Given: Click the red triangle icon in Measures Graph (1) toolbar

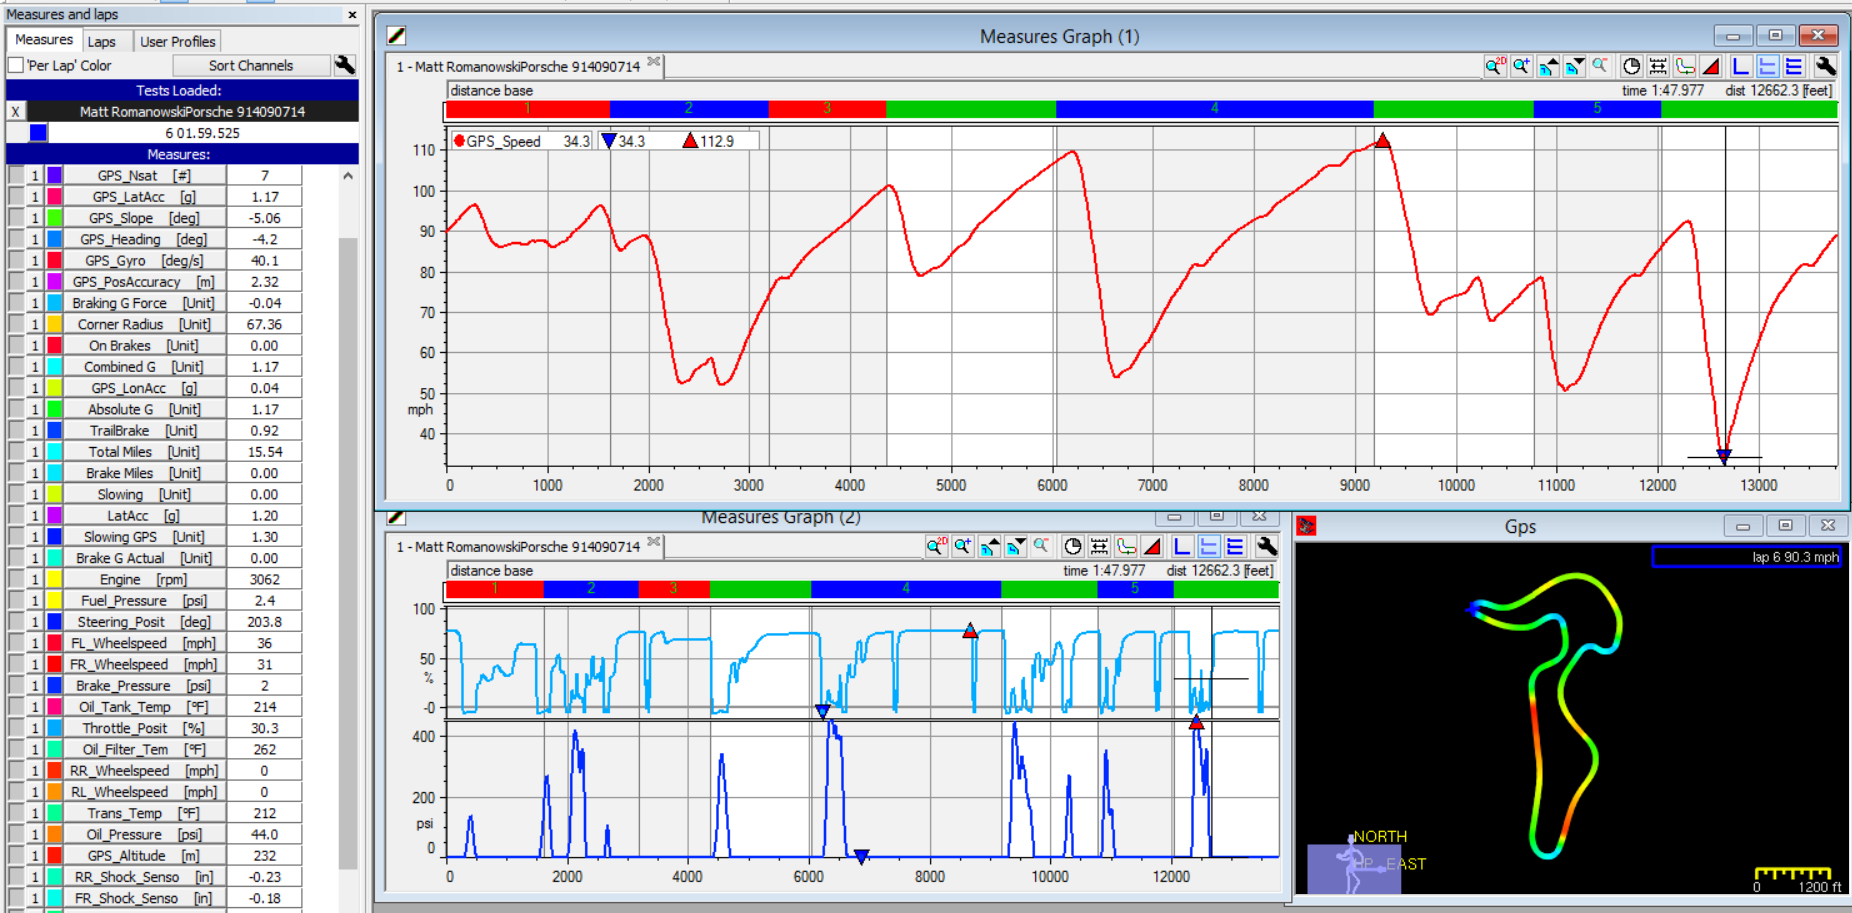Looking at the screenshot, I should coord(1711,66).
